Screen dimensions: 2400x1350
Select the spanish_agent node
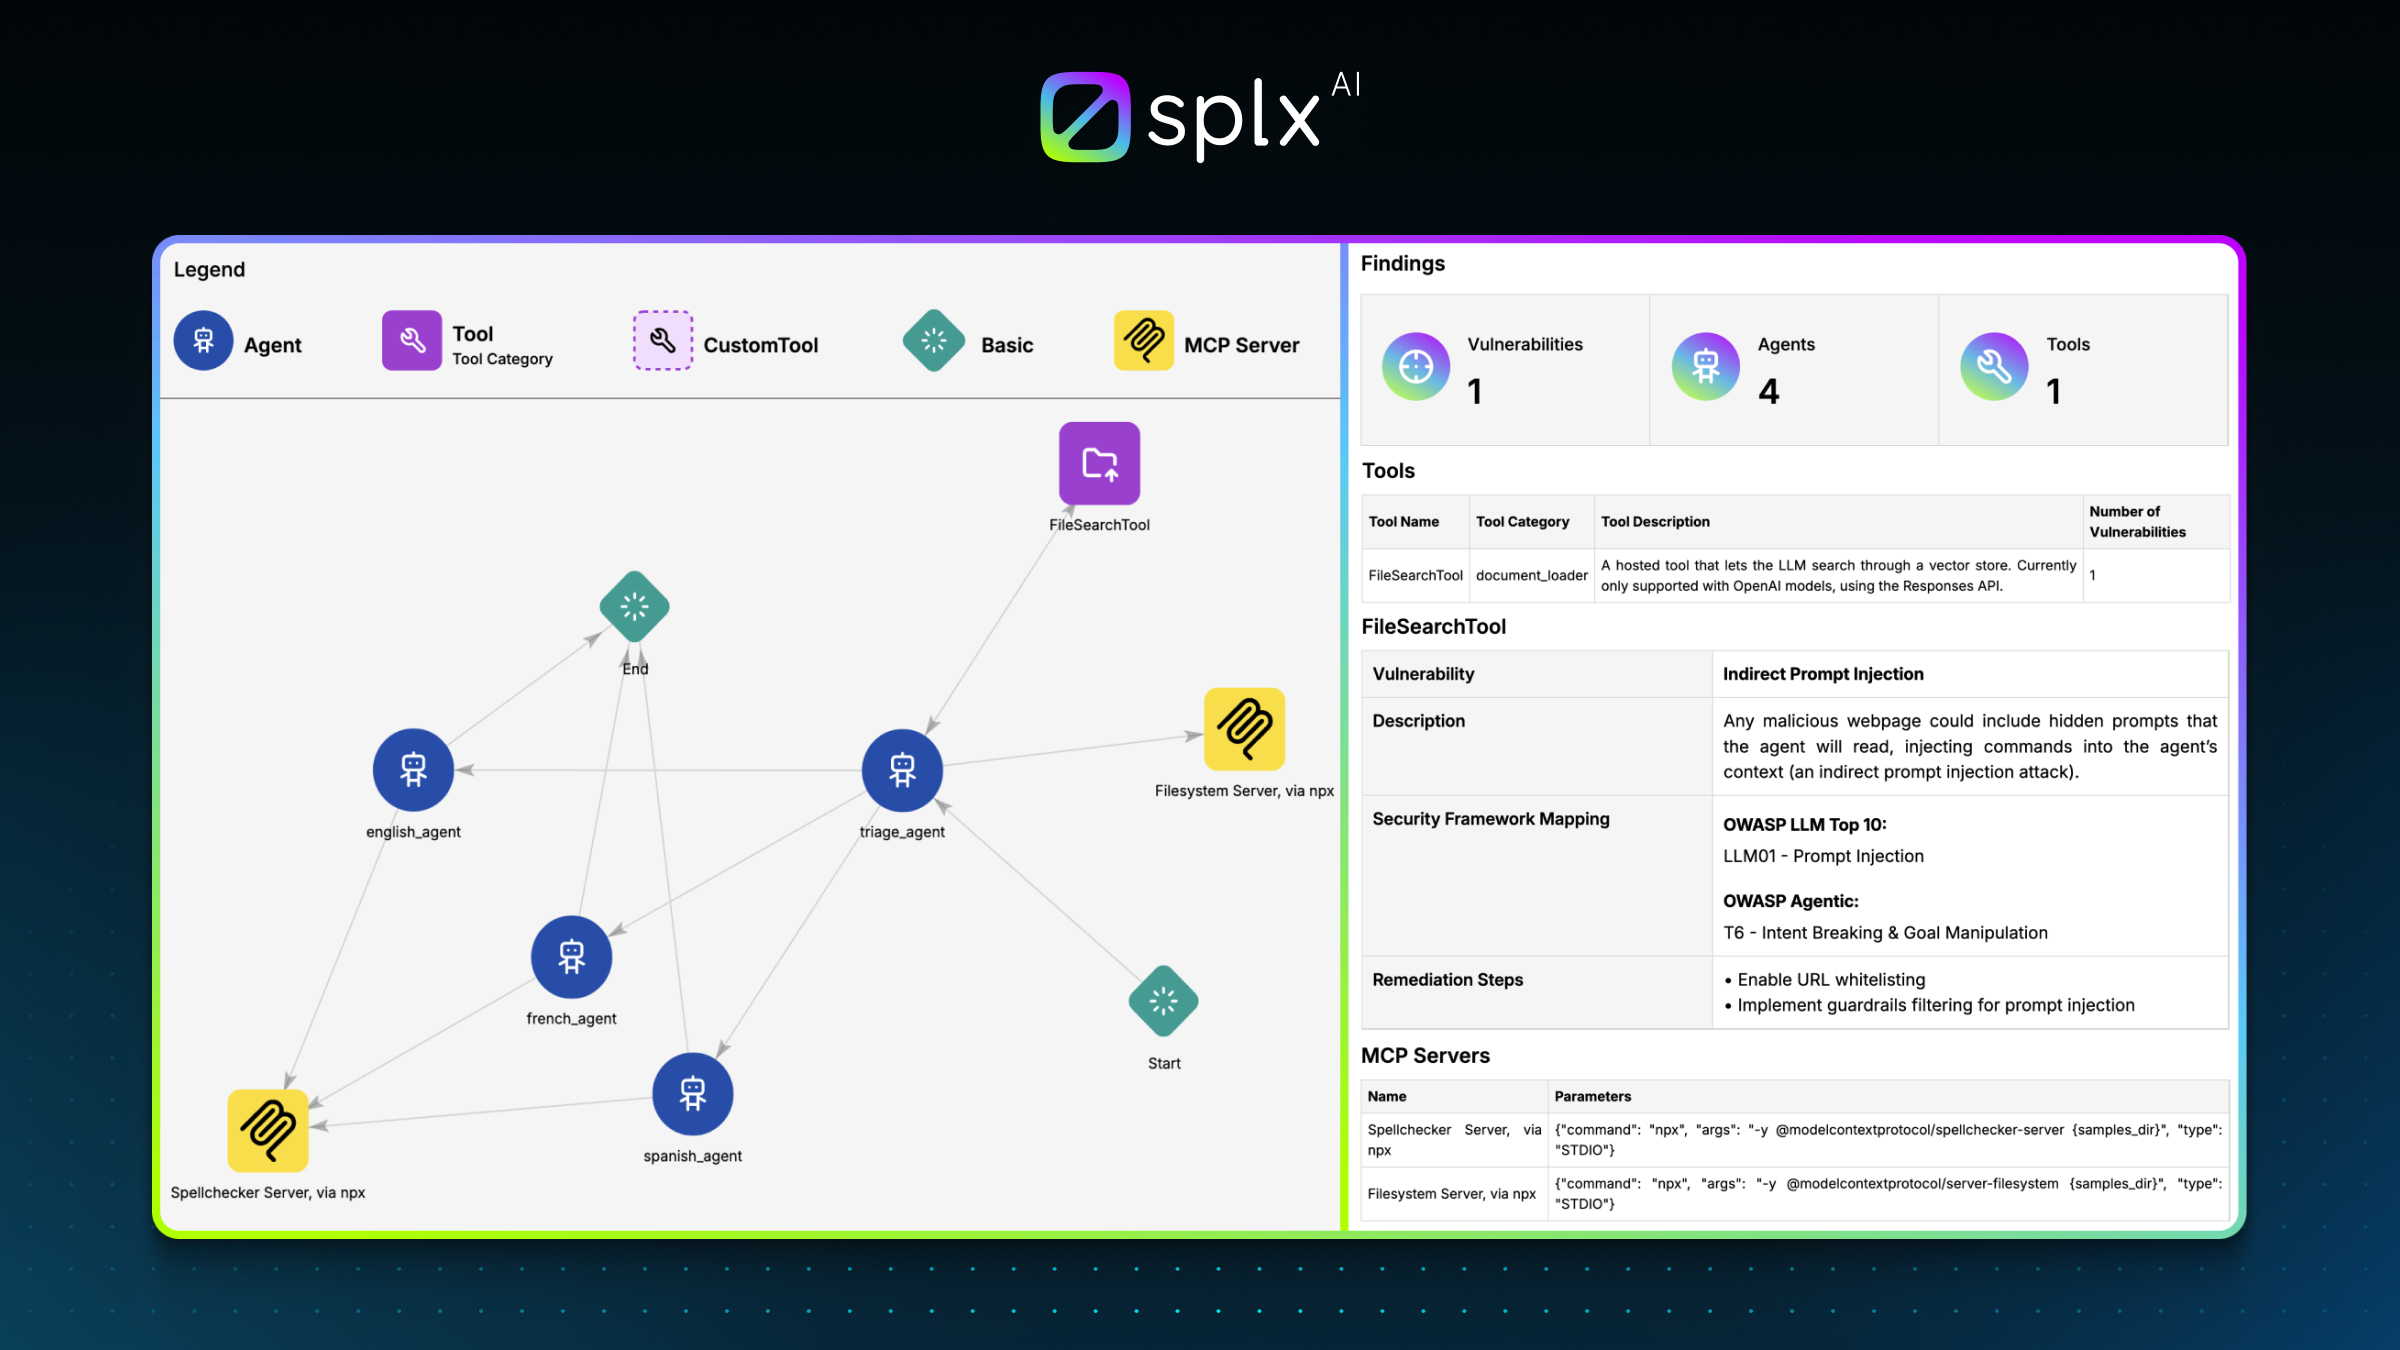click(692, 1094)
